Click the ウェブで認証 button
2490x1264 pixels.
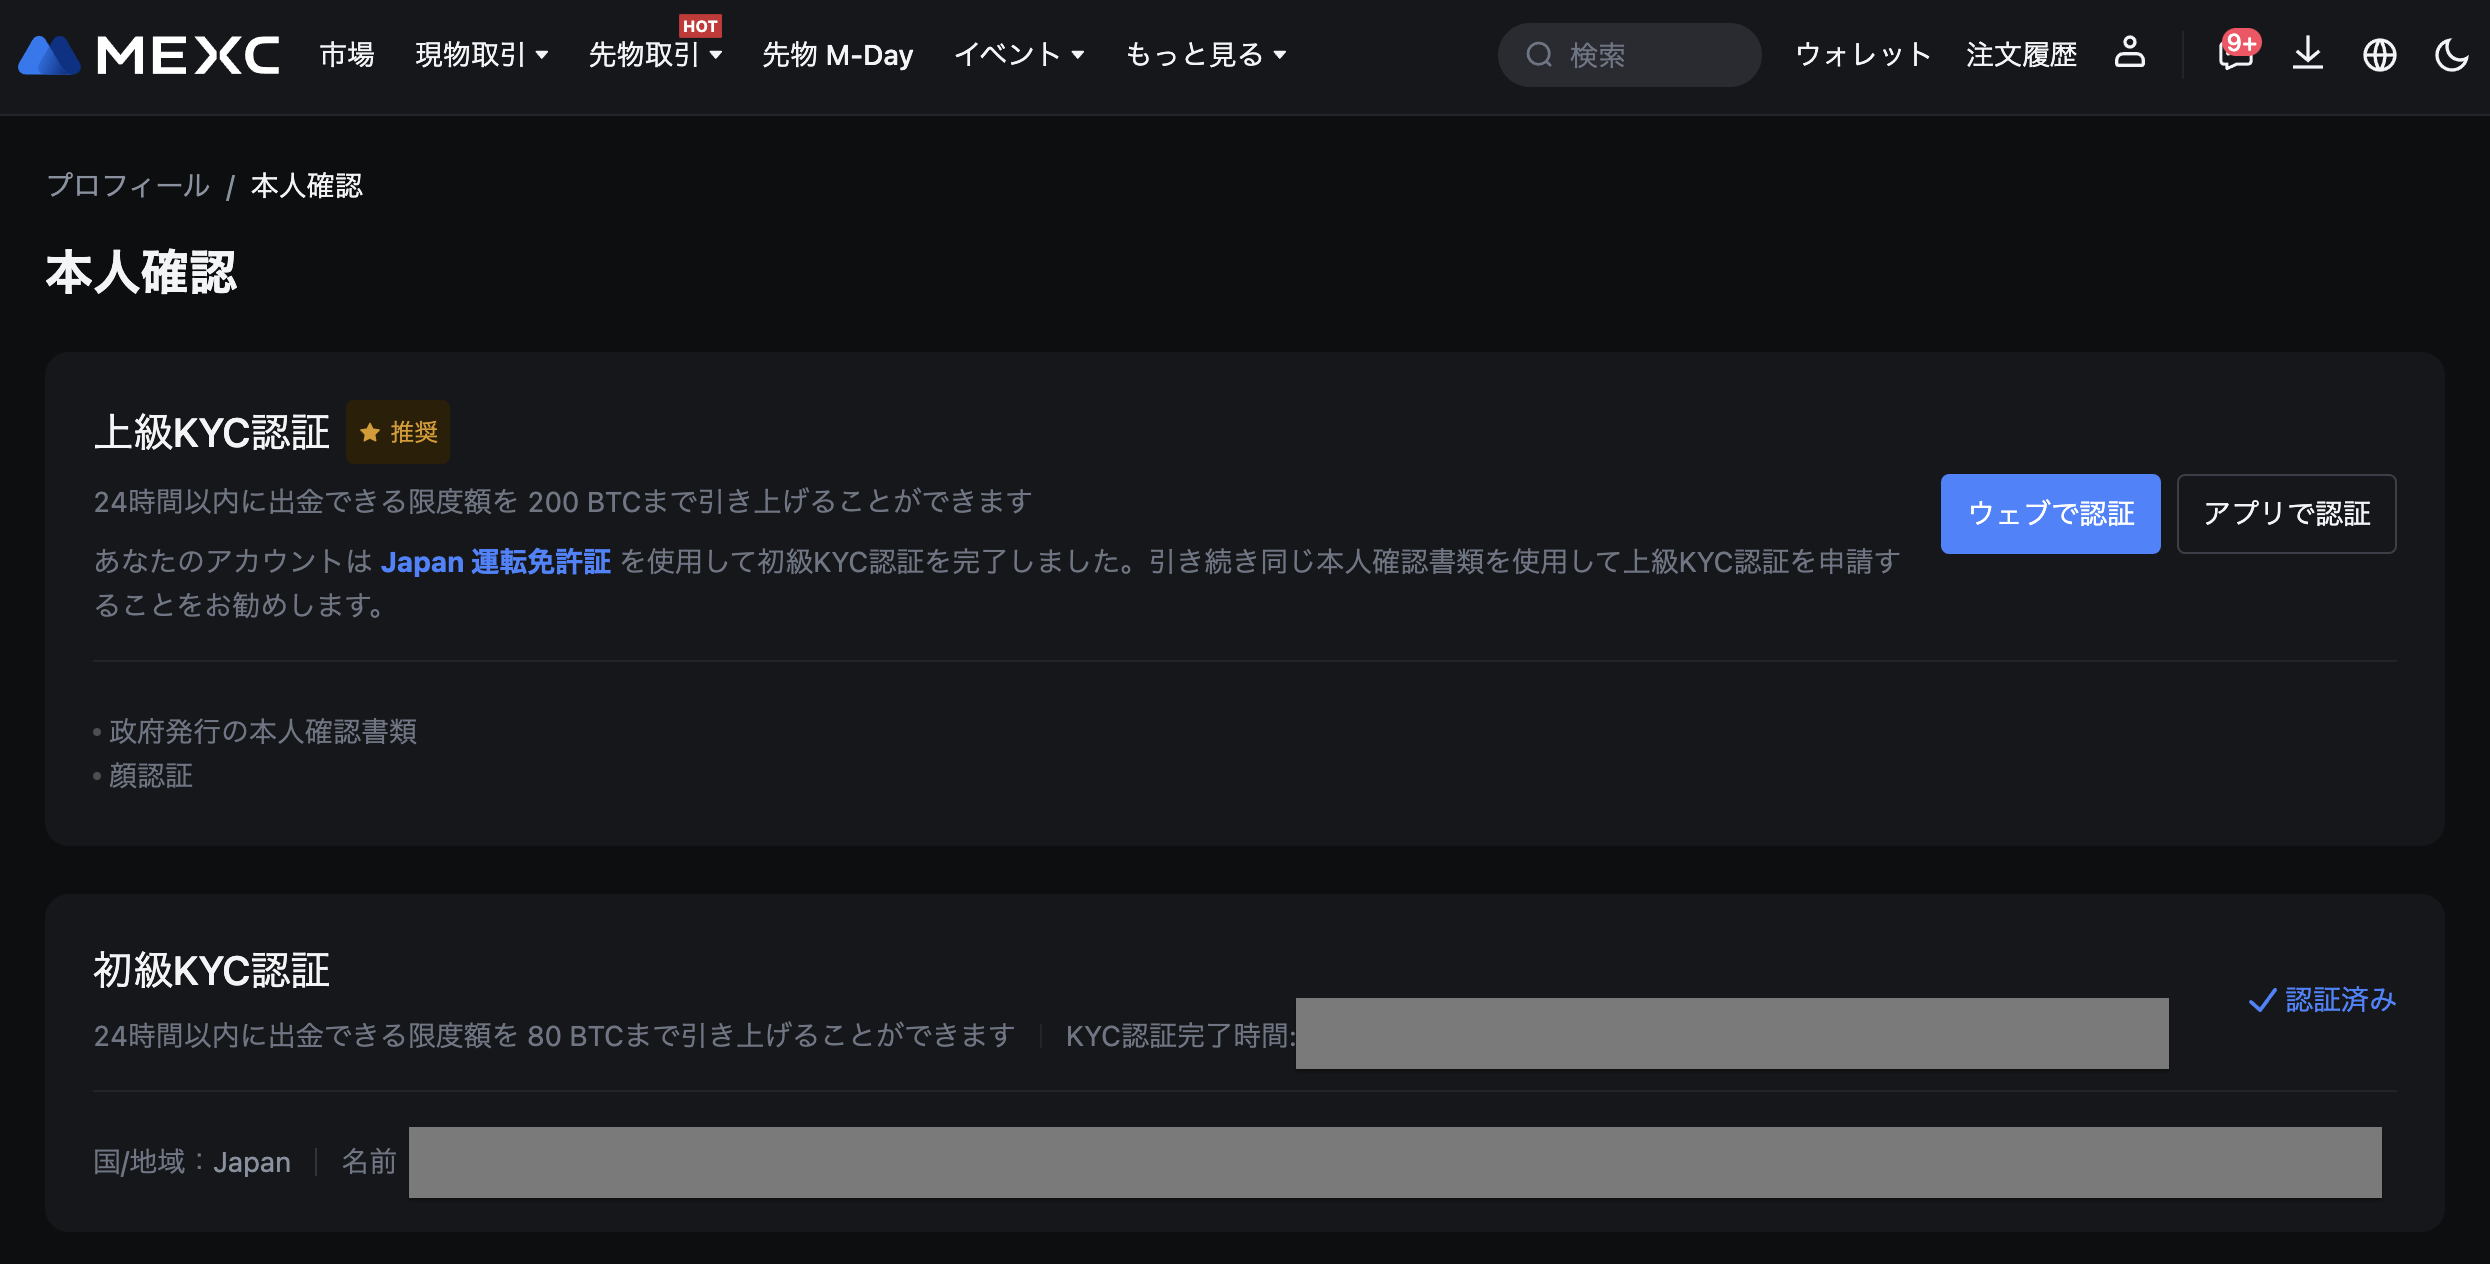coord(2050,513)
